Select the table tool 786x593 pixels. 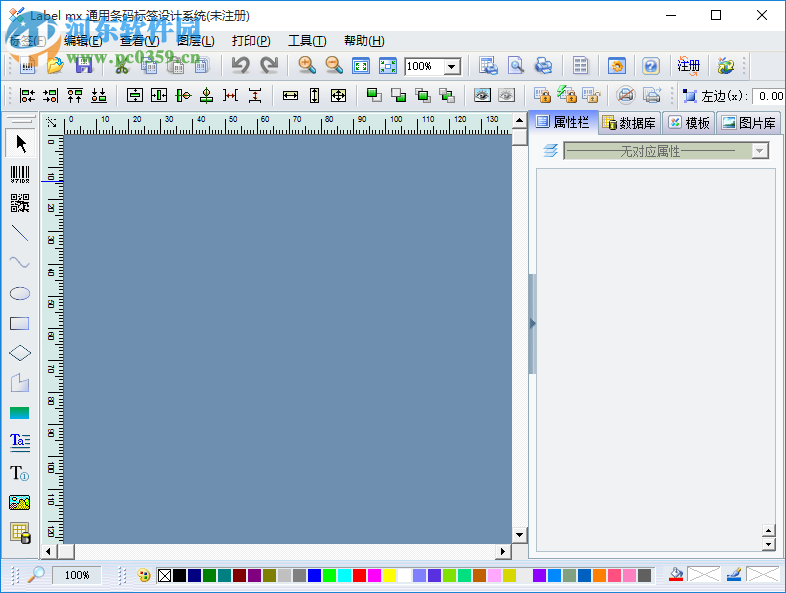(x=20, y=532)
